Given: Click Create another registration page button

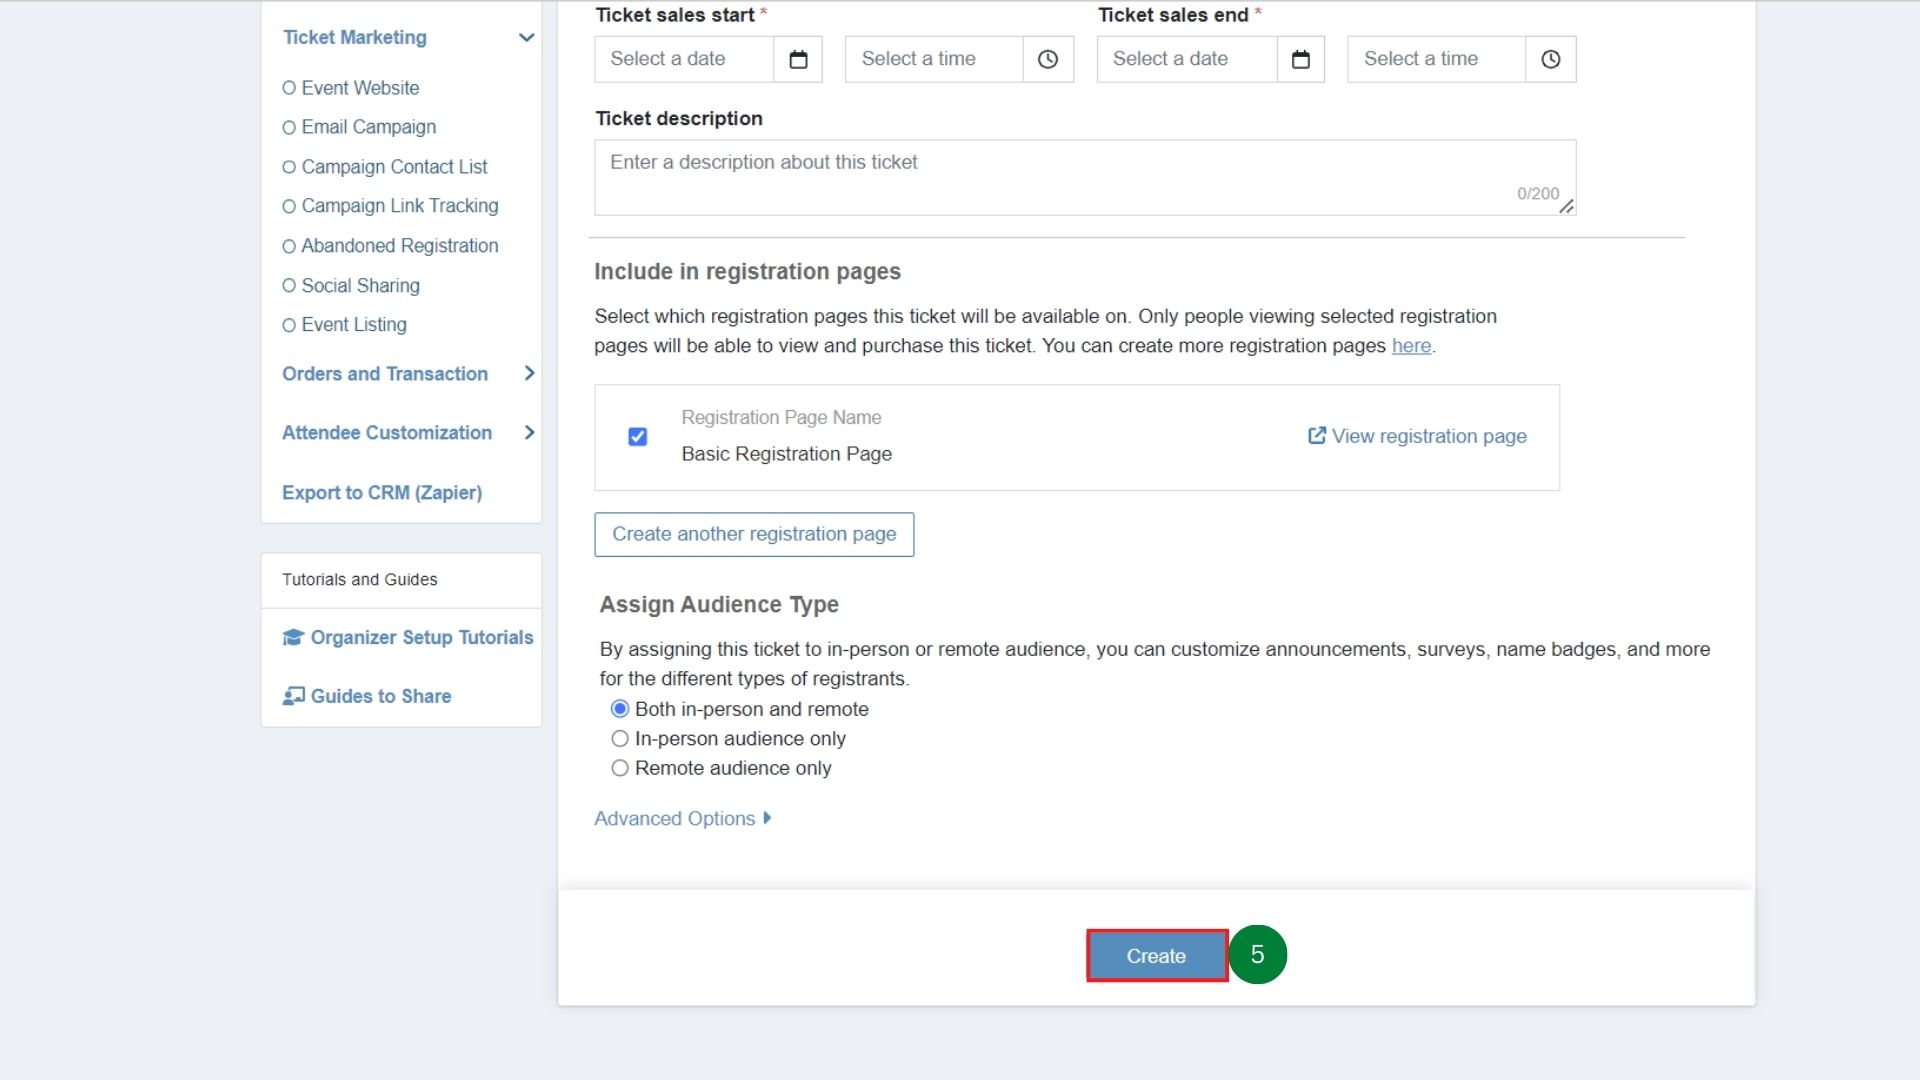Looking at the screenshot, I should coord(754,534).
